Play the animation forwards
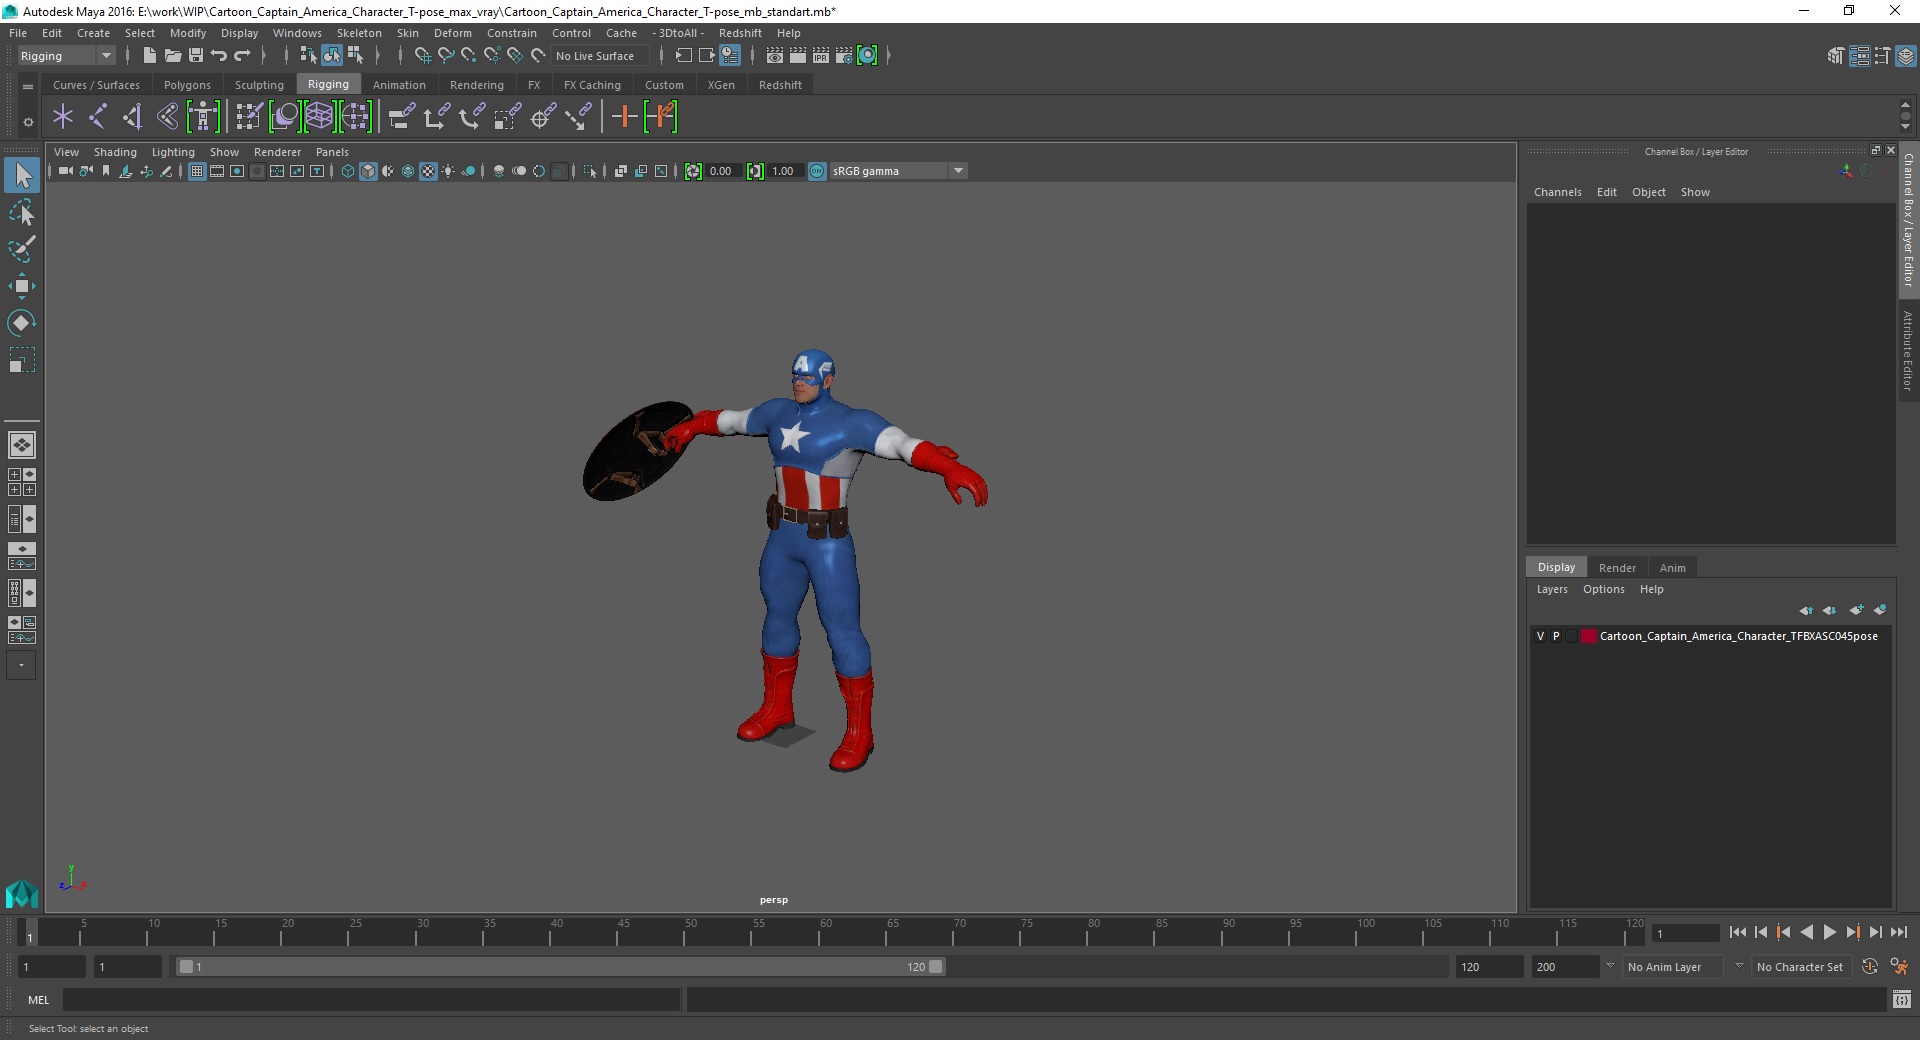This screenshot has height=1040, width=1920. coord(1829,932)
